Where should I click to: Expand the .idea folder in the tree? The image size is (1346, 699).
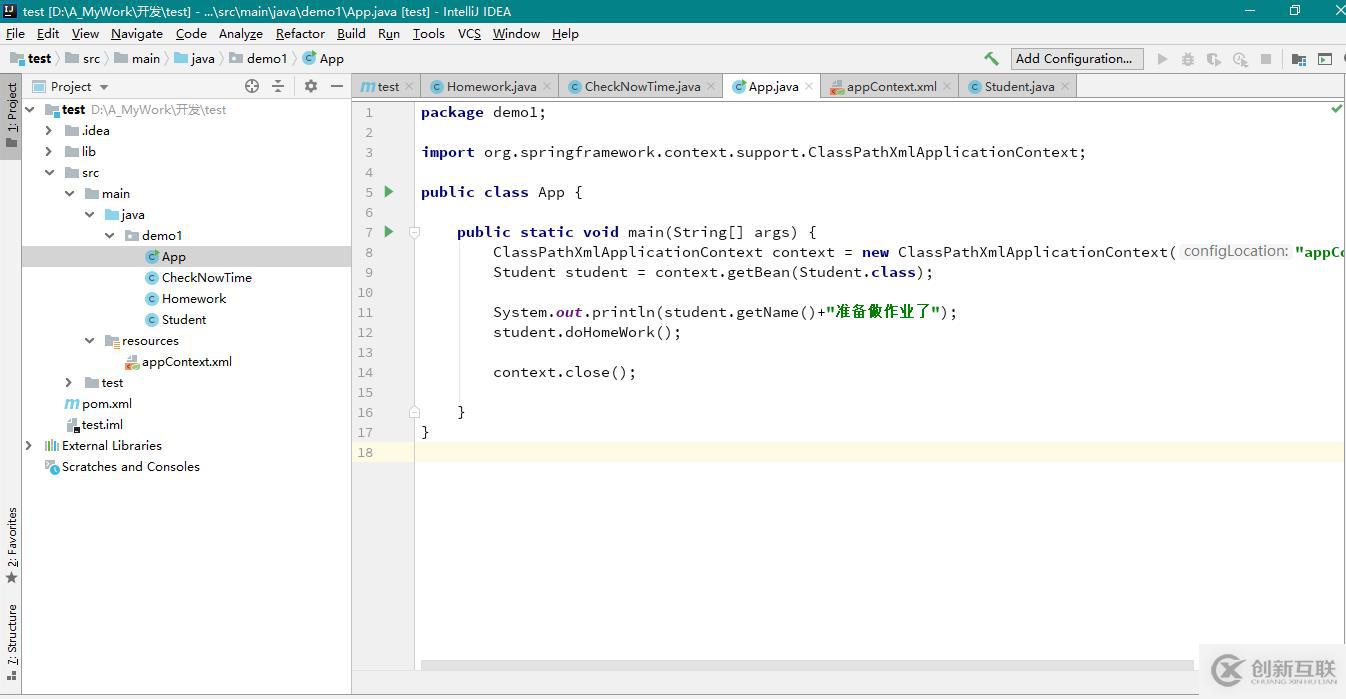coord(48,131)
